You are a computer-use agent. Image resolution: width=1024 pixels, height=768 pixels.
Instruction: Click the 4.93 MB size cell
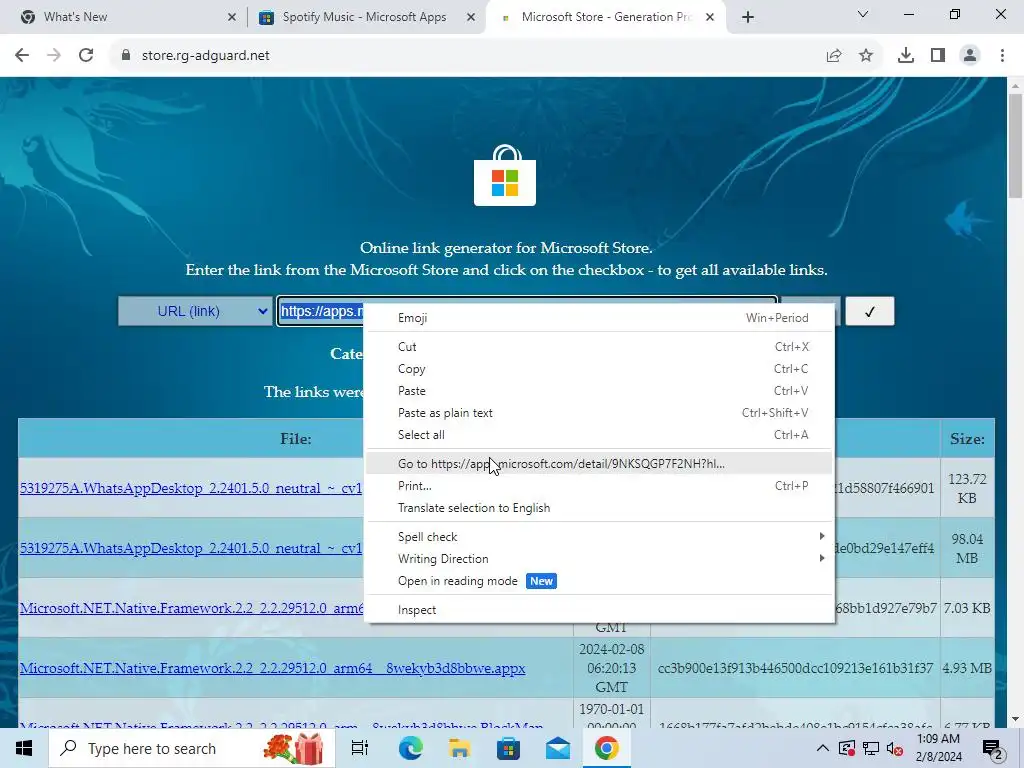click(x=967, y=669)
